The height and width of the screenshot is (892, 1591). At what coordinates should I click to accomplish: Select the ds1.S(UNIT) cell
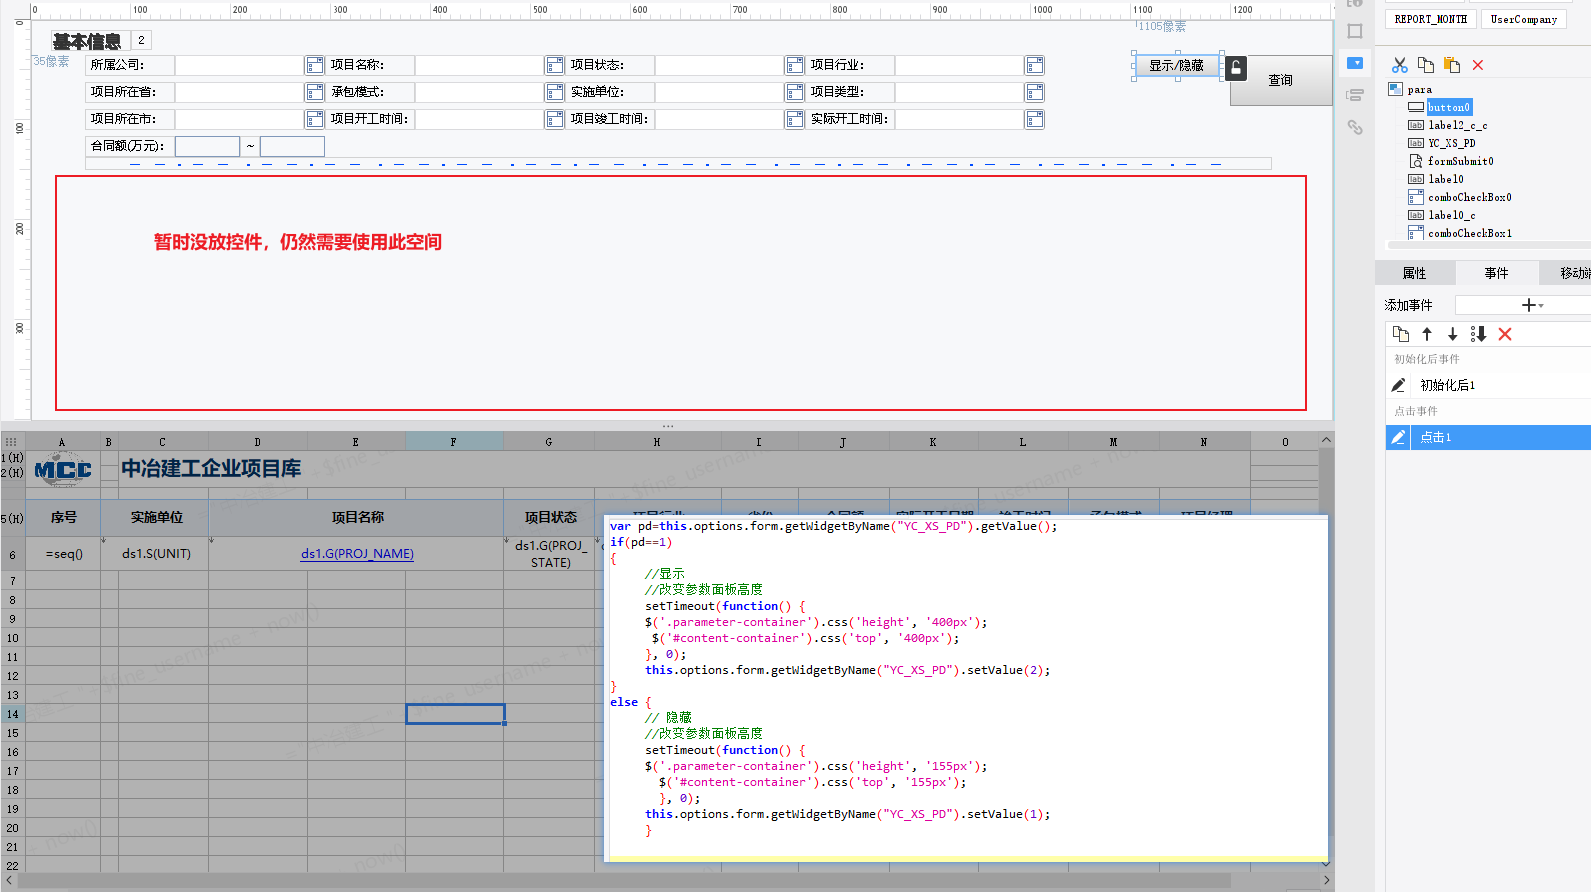click(x=156, y=553)
